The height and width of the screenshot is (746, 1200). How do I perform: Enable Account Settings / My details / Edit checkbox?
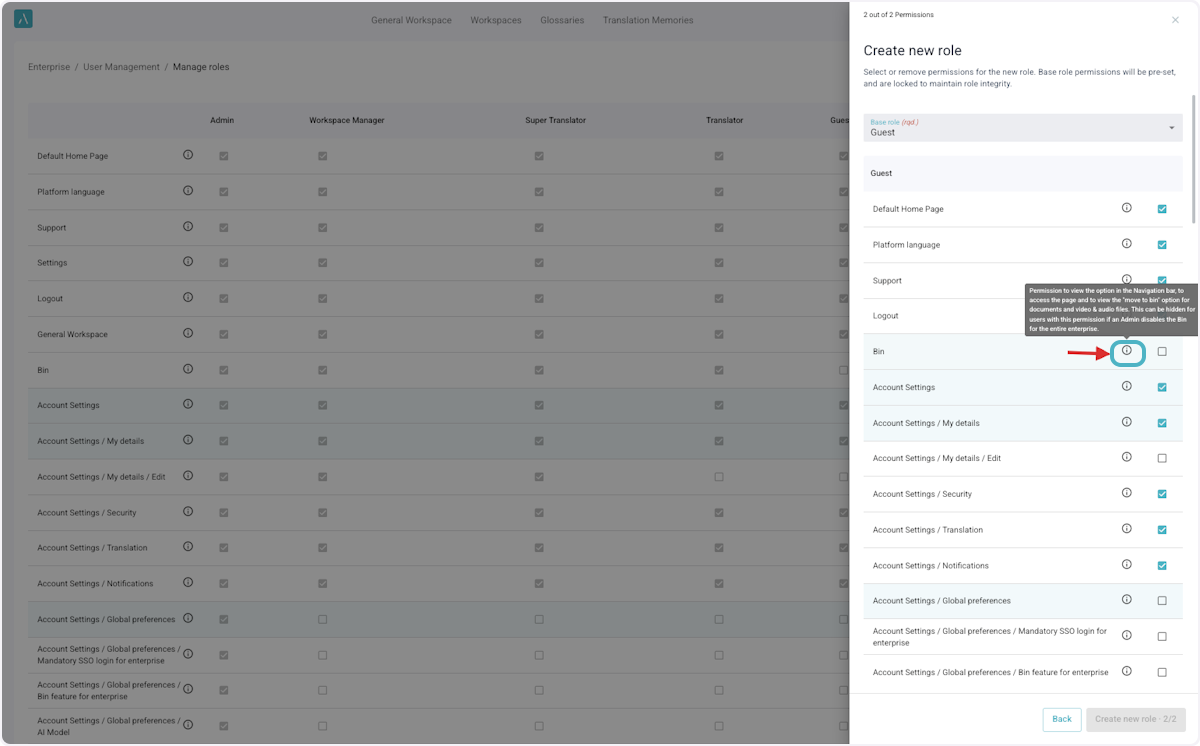pyautogui.click(x=1162, y=458)
